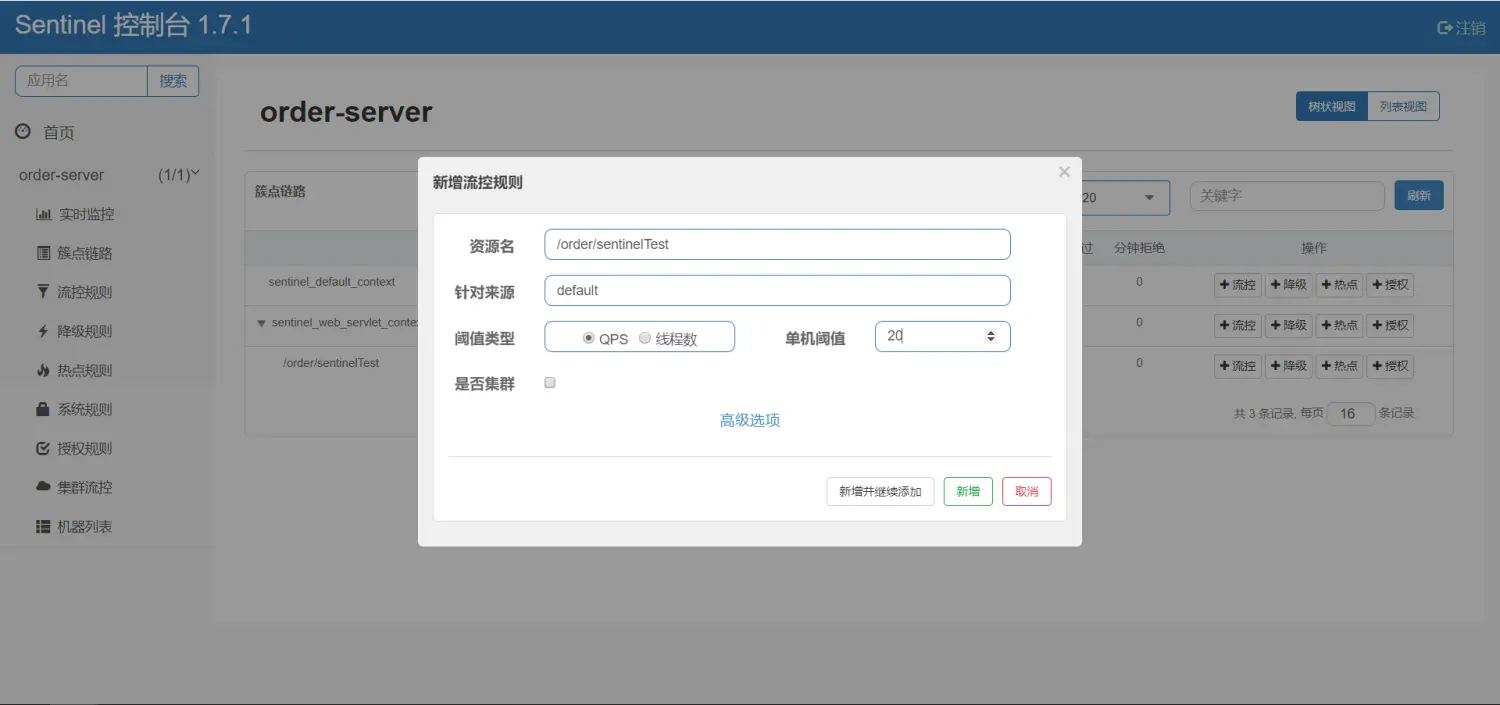Open 系统规则 system rules in sidebar
This screenshot has width=1500, height=705.
coord(75,409)
